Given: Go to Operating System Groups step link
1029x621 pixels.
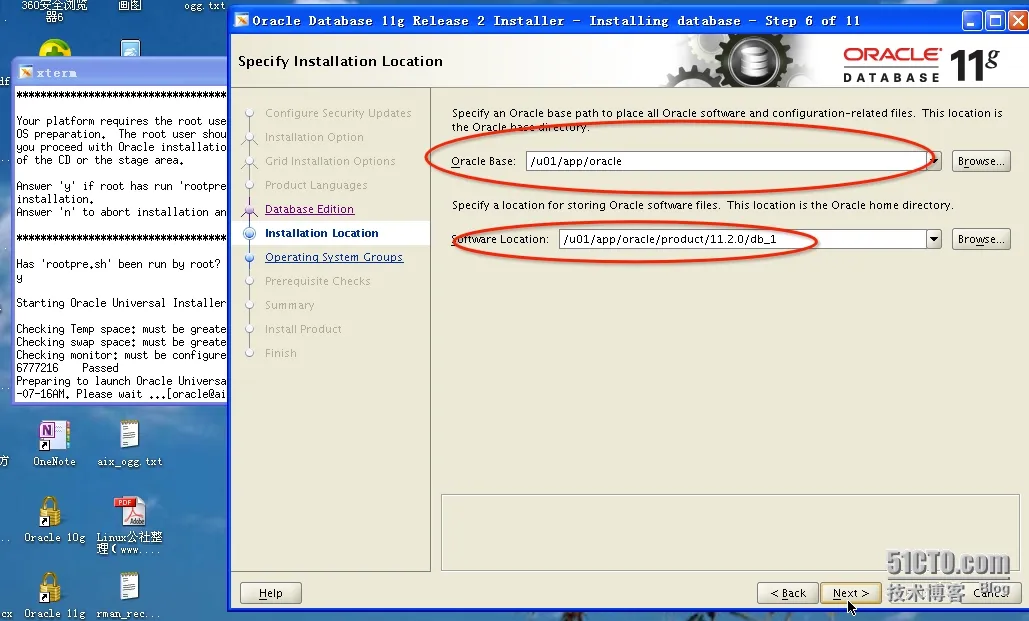Looking at the screenshot, I should pos(334,257).
